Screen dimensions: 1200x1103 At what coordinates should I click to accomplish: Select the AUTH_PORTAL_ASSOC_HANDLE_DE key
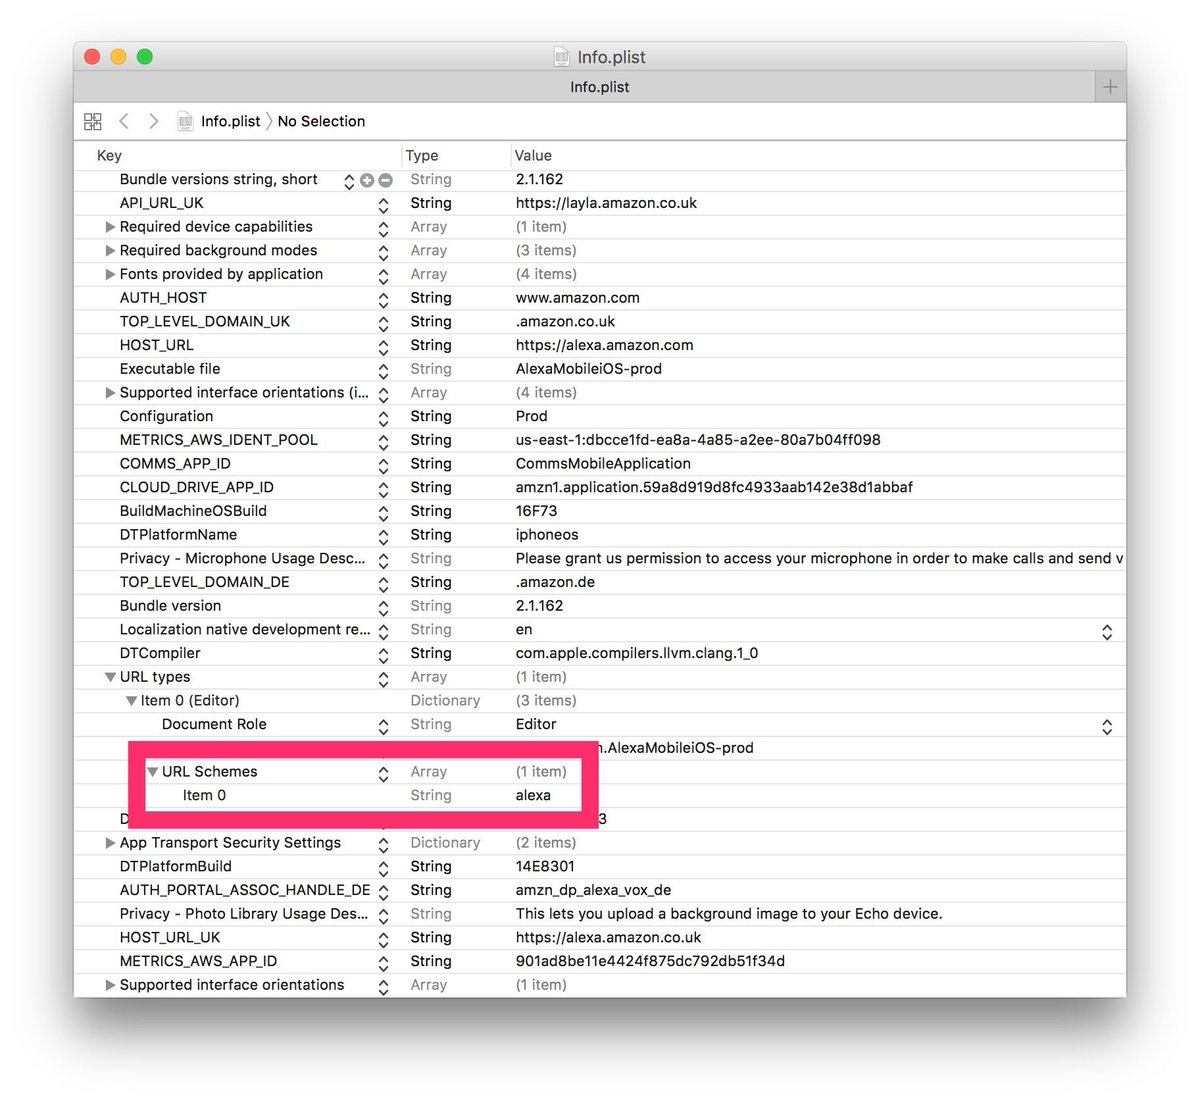click(x=244, y=890)
